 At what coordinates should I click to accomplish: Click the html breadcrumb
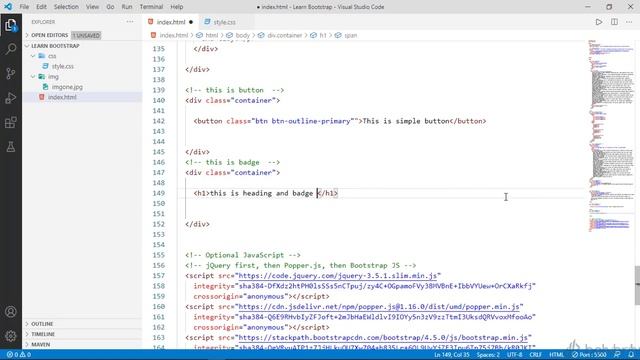(211, 36)
